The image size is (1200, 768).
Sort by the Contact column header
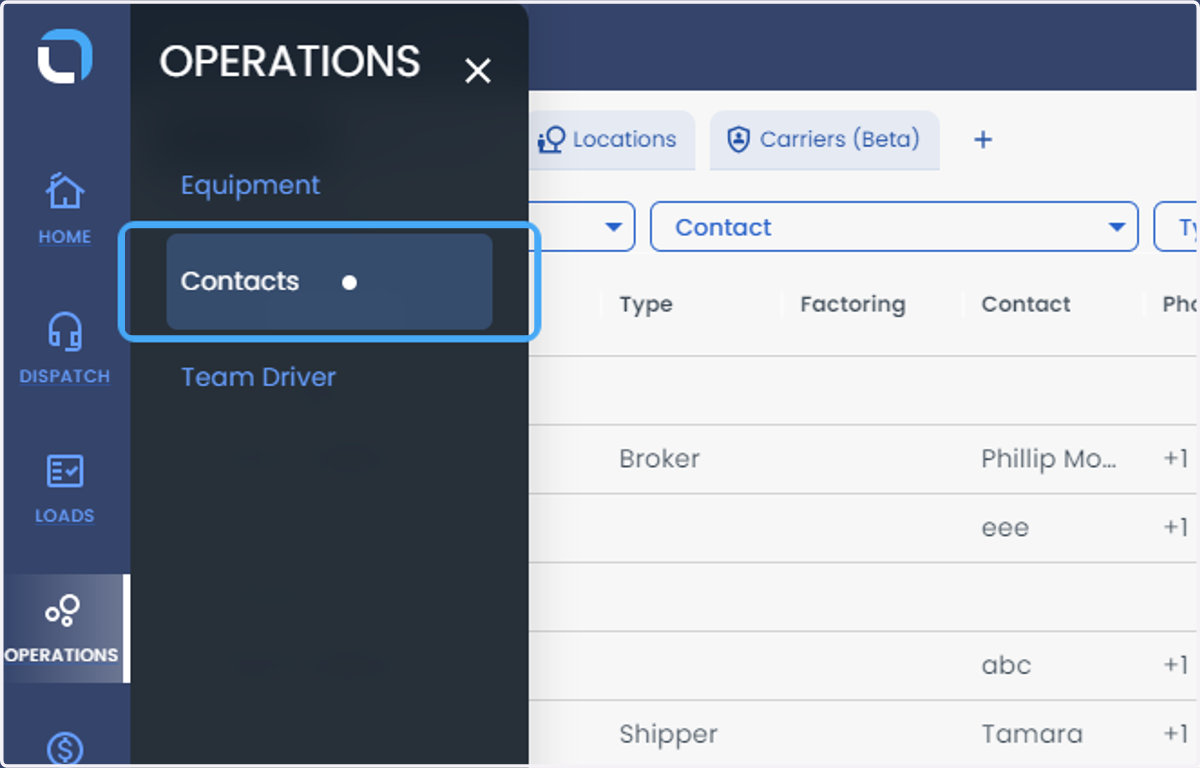click(1026, 304)
